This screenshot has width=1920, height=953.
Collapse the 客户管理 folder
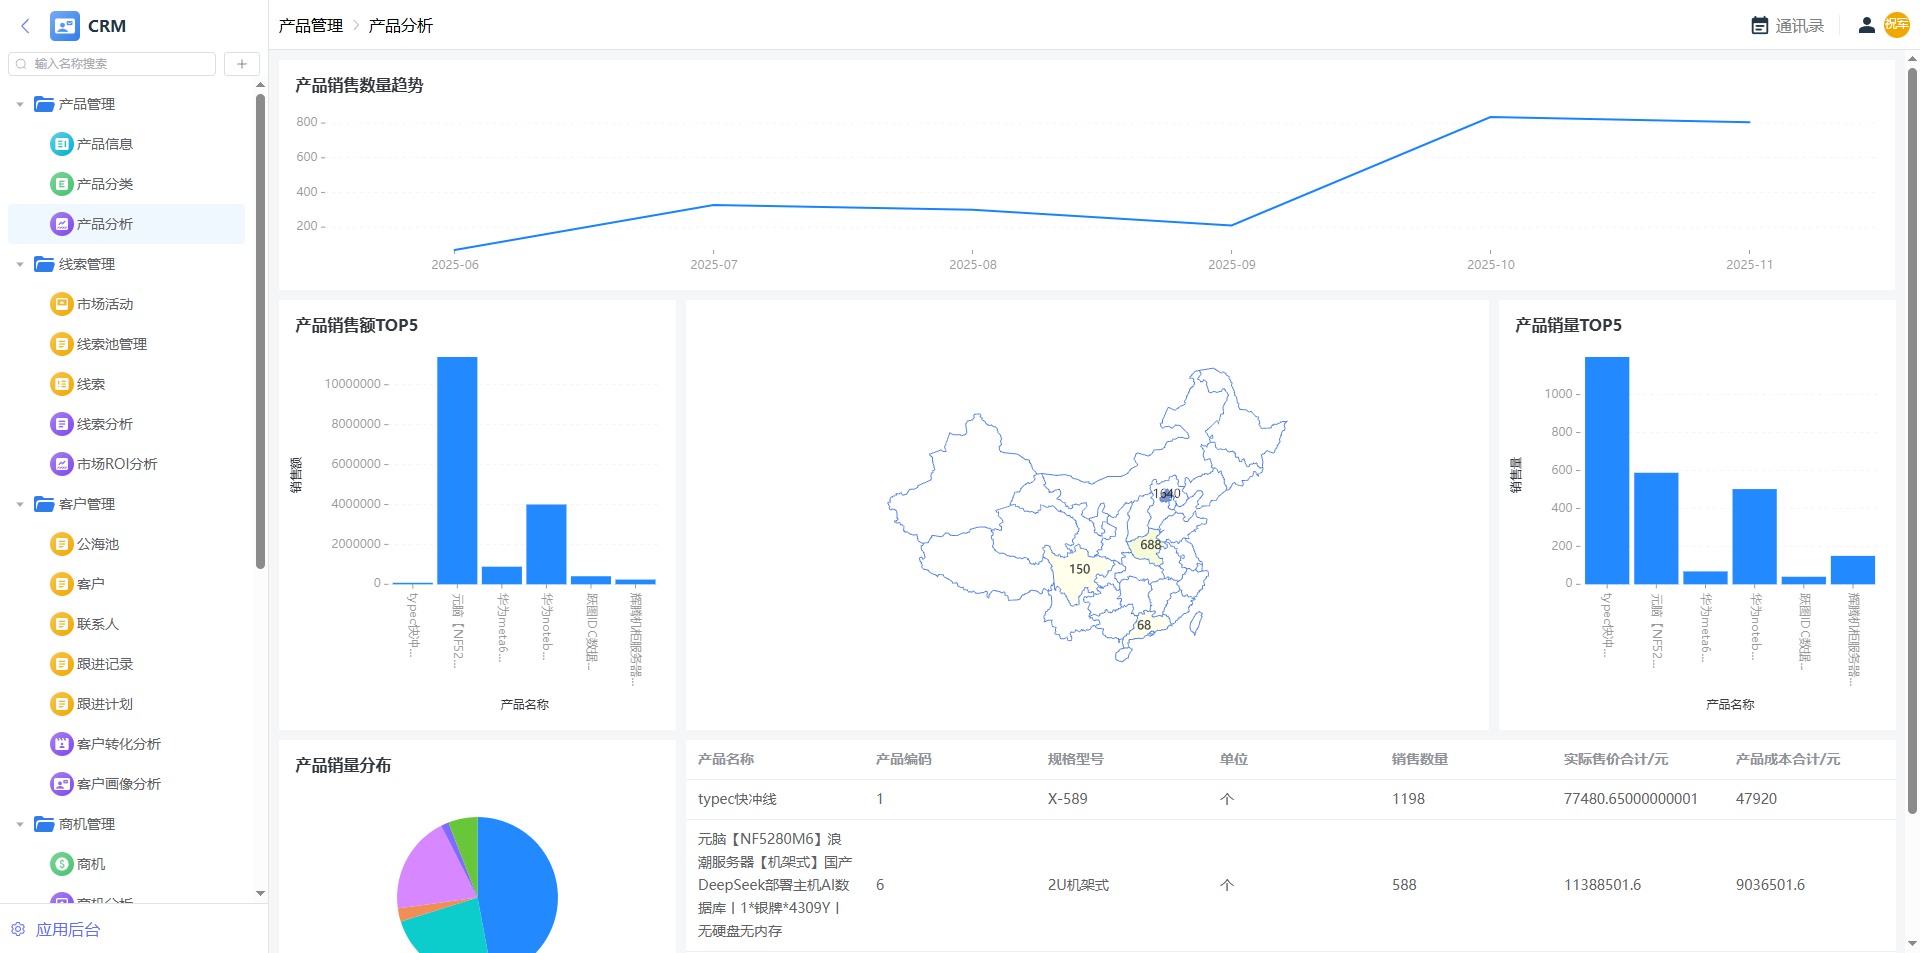(20, 504)
